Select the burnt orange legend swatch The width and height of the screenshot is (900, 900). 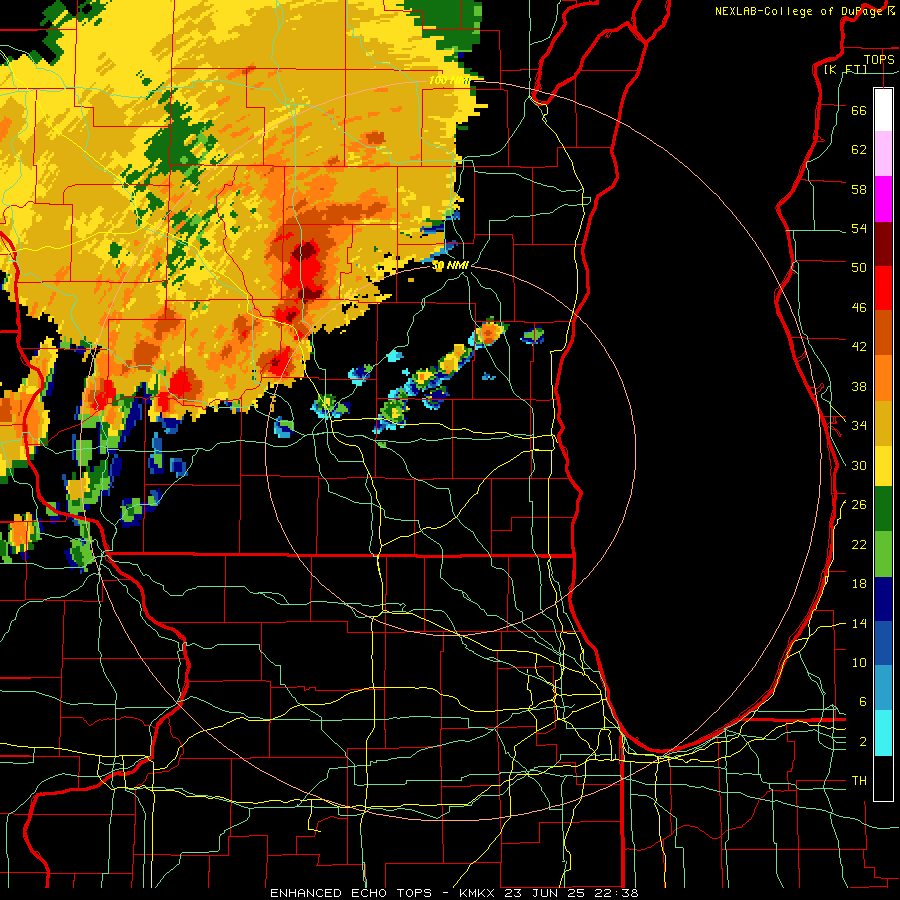pyautogui.click(x=883, y=332)
